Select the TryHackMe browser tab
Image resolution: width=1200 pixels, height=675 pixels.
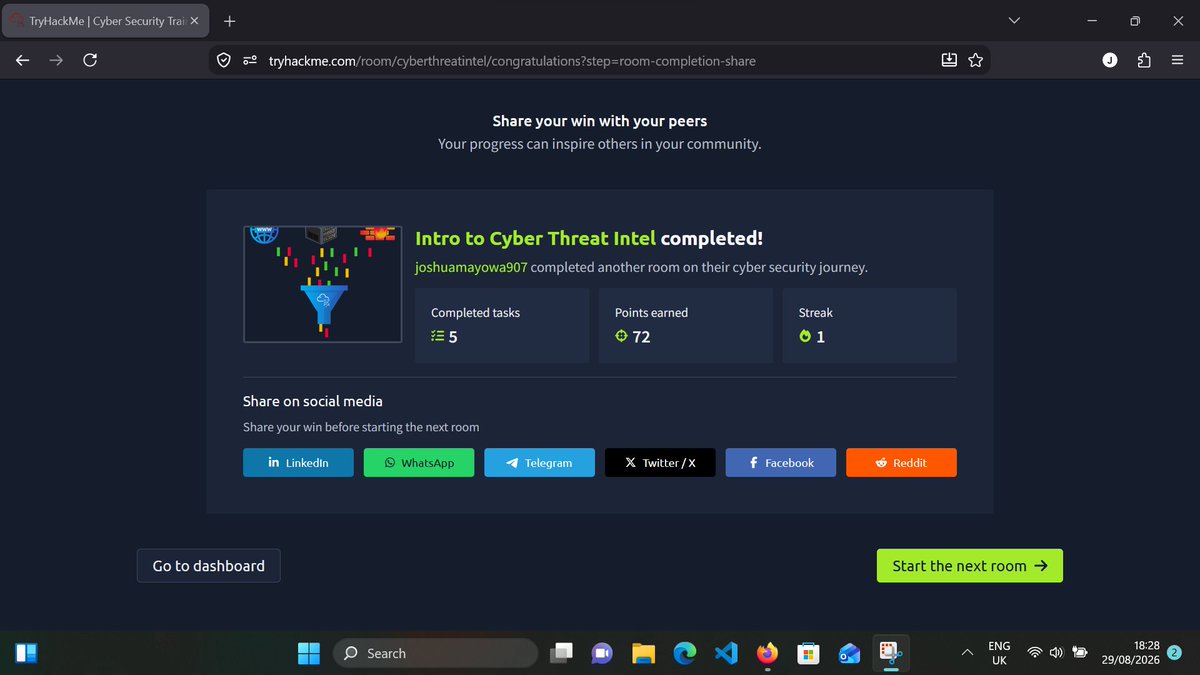click(x=106, y=21)
